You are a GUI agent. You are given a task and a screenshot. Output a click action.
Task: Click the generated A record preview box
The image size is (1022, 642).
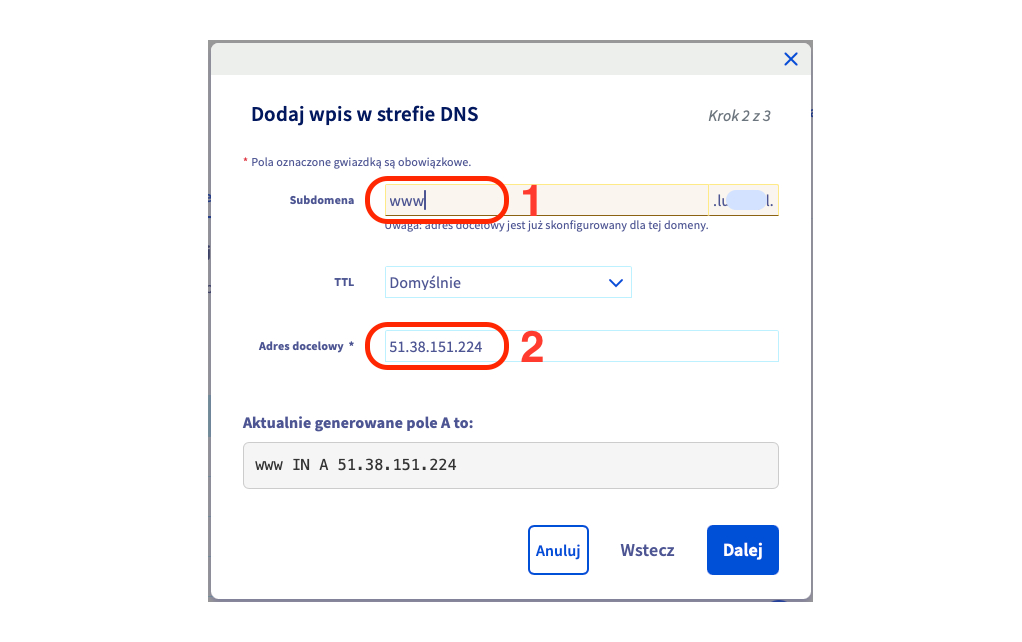(x=510, y=465)
